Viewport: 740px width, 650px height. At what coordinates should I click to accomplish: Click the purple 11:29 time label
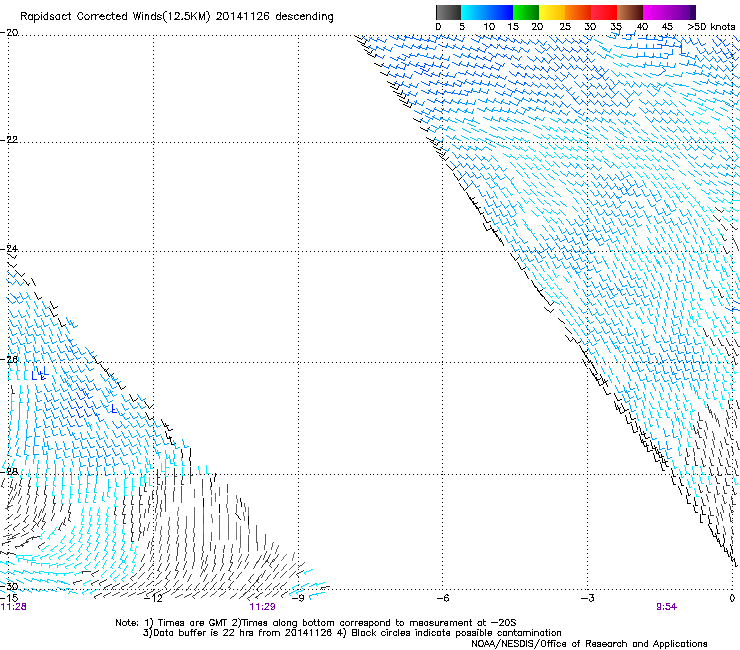(262, 607)
